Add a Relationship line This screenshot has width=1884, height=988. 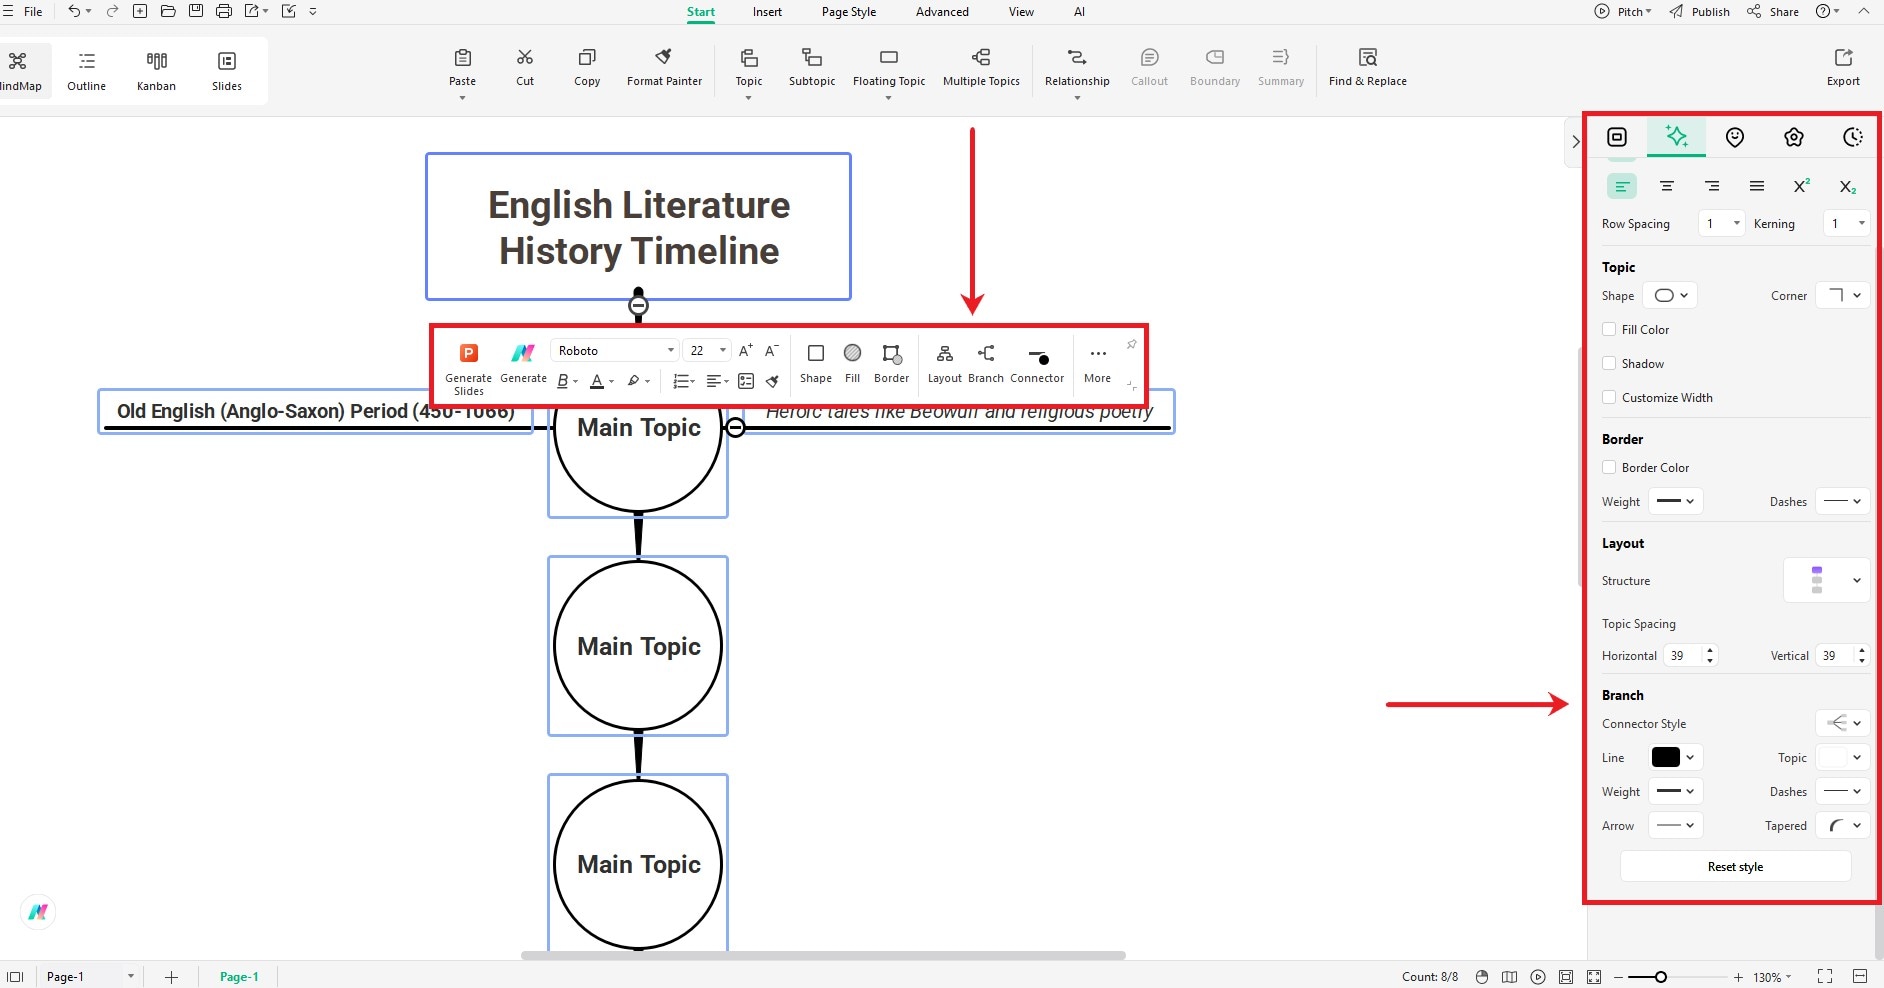click(1077, 67)
